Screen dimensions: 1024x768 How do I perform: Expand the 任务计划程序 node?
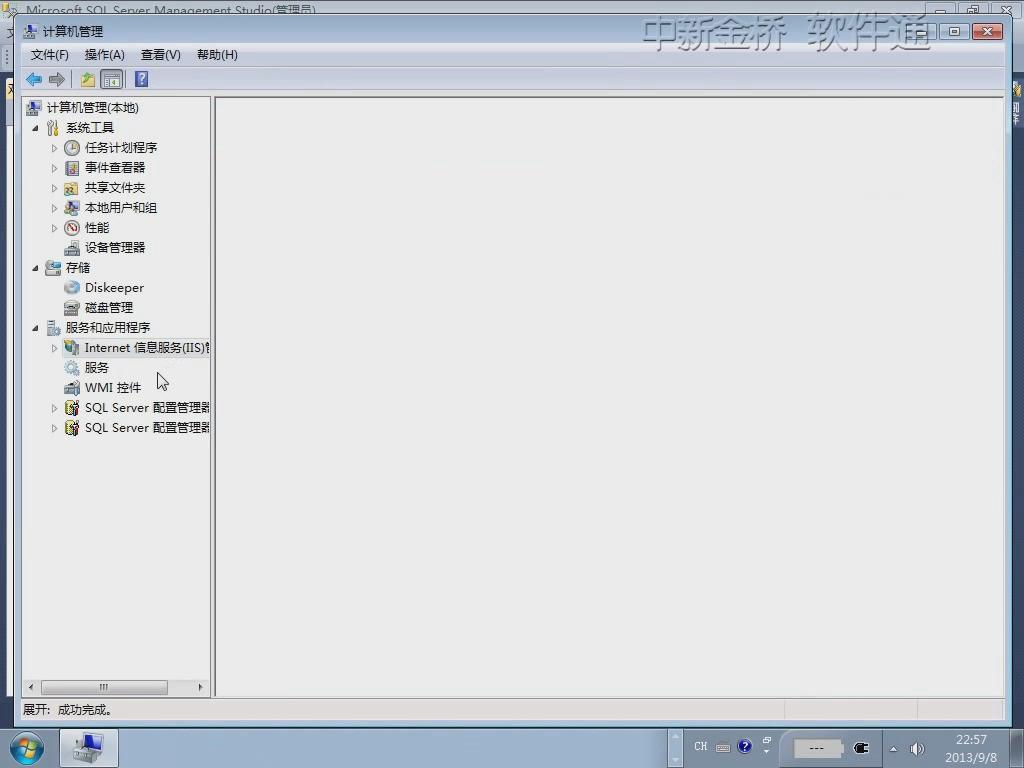(x=54, y=148)
